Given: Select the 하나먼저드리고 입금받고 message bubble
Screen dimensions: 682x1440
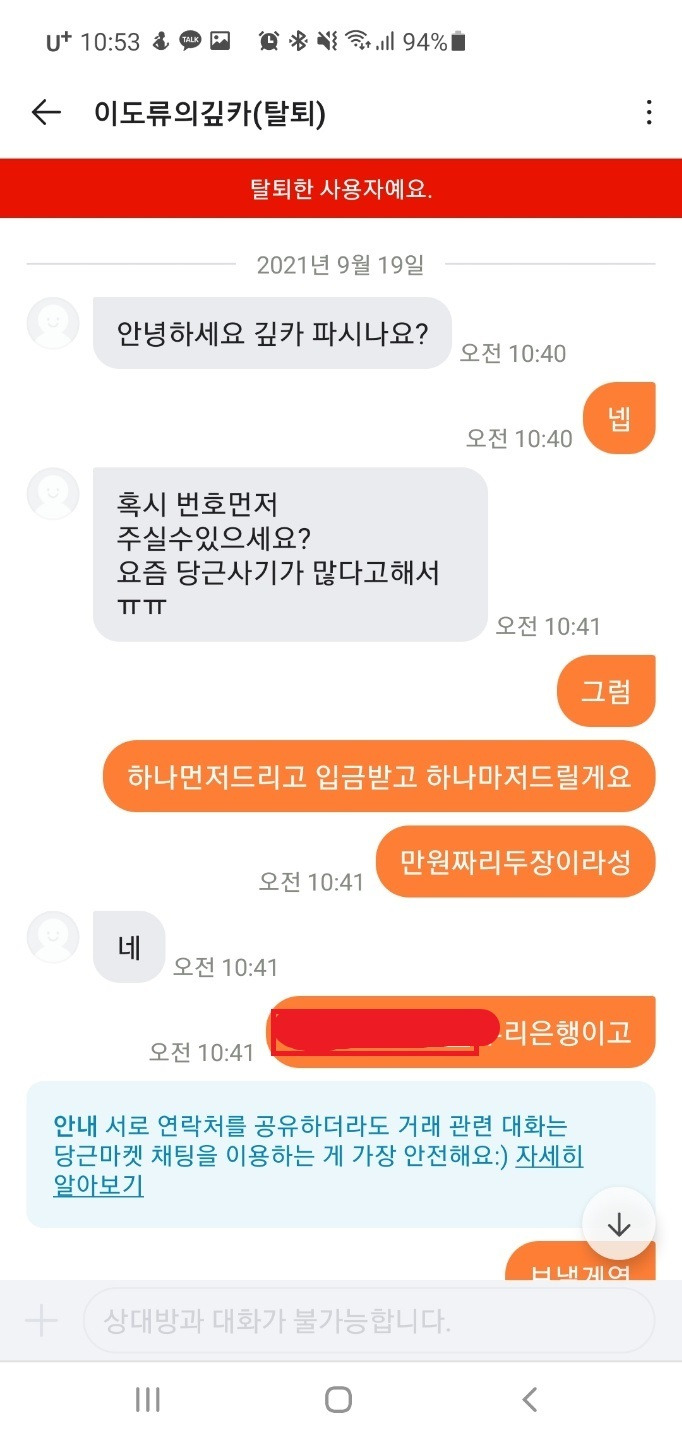Looking at the screenshot, I should (379, 776).
